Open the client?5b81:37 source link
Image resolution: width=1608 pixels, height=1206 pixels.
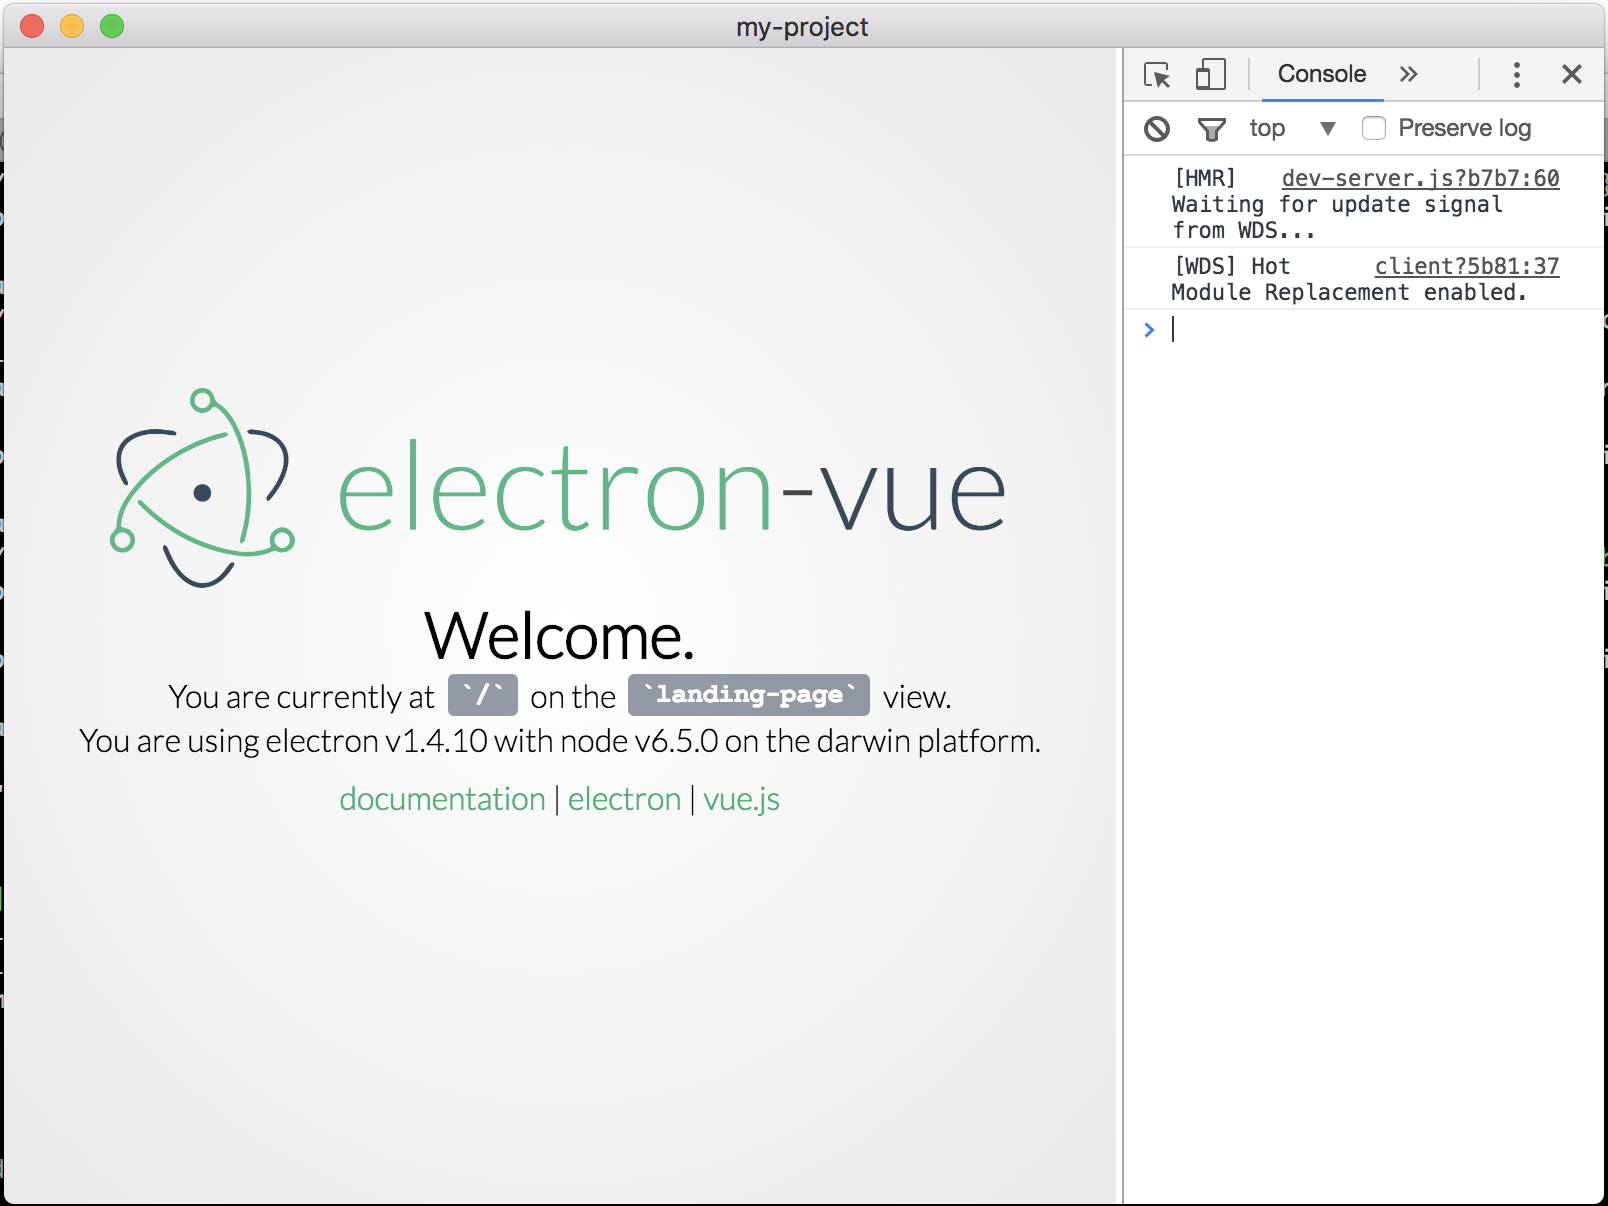point(1467,266)
